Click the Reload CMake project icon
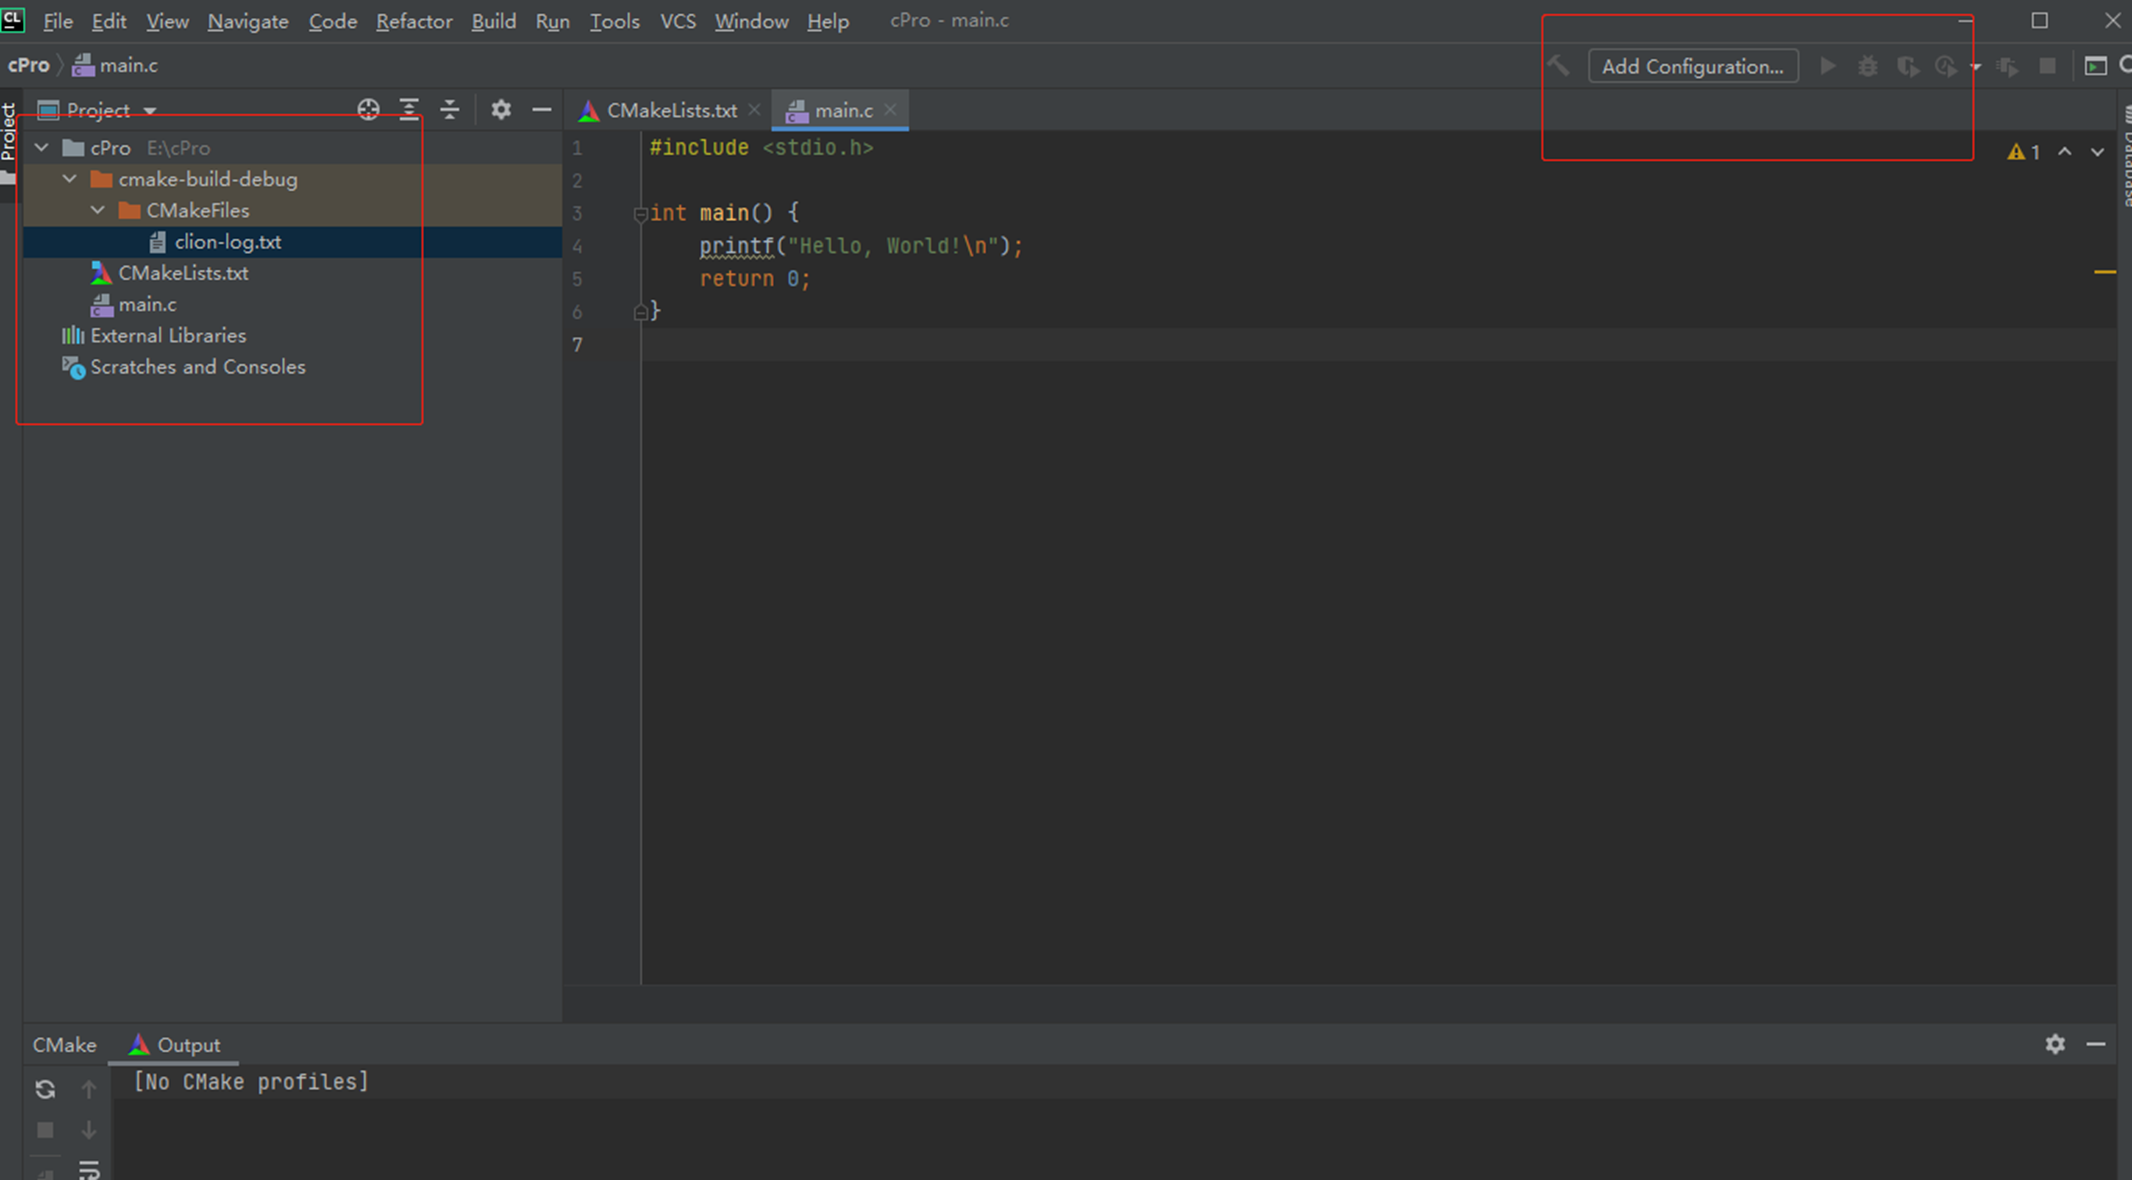2132x1180 pixels. [45, 1089]
